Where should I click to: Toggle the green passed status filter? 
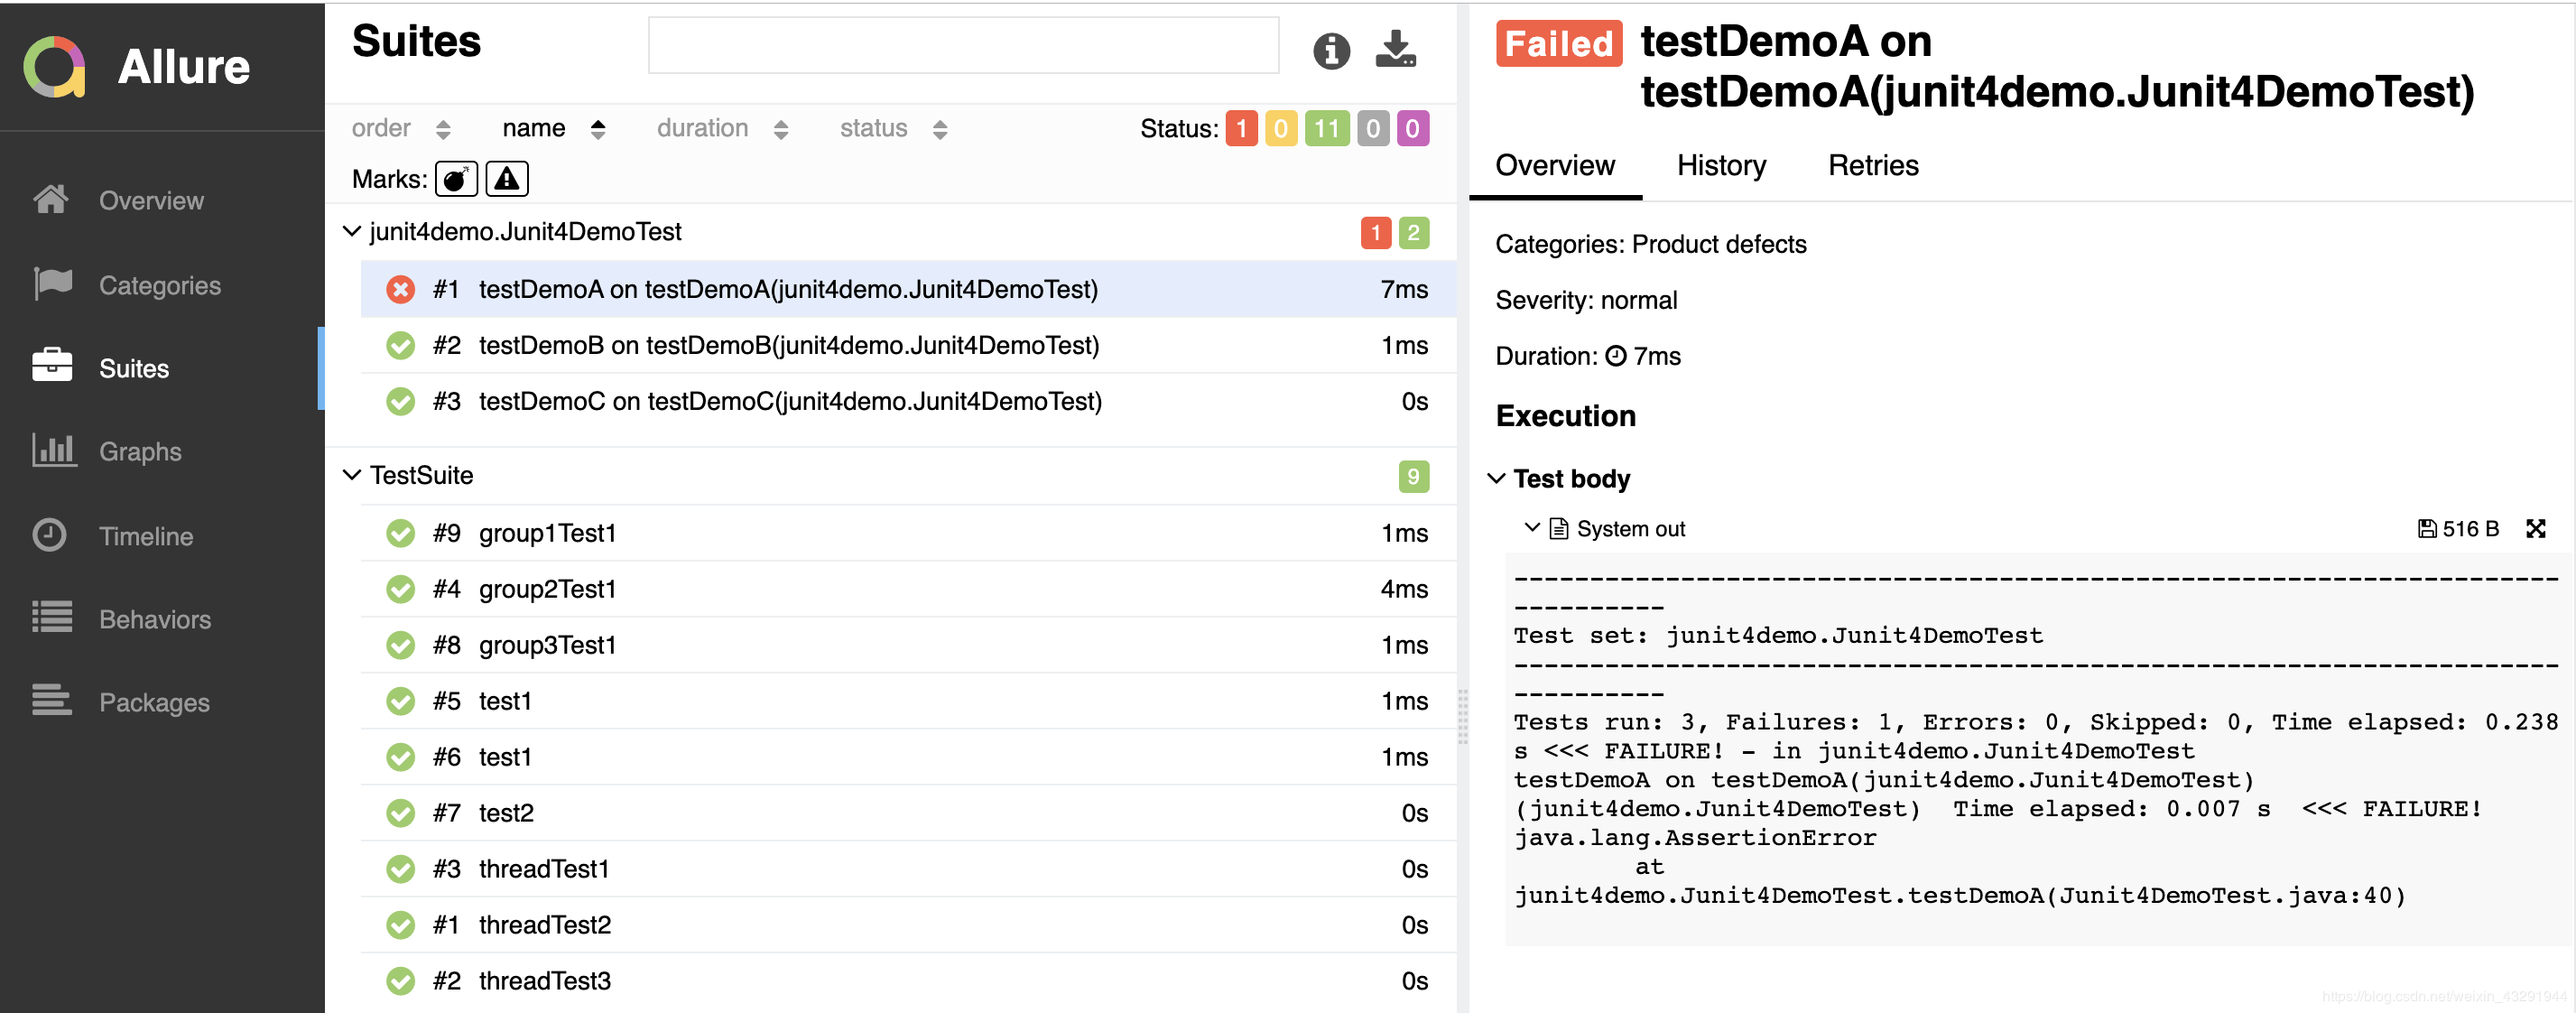[1326, 128]
